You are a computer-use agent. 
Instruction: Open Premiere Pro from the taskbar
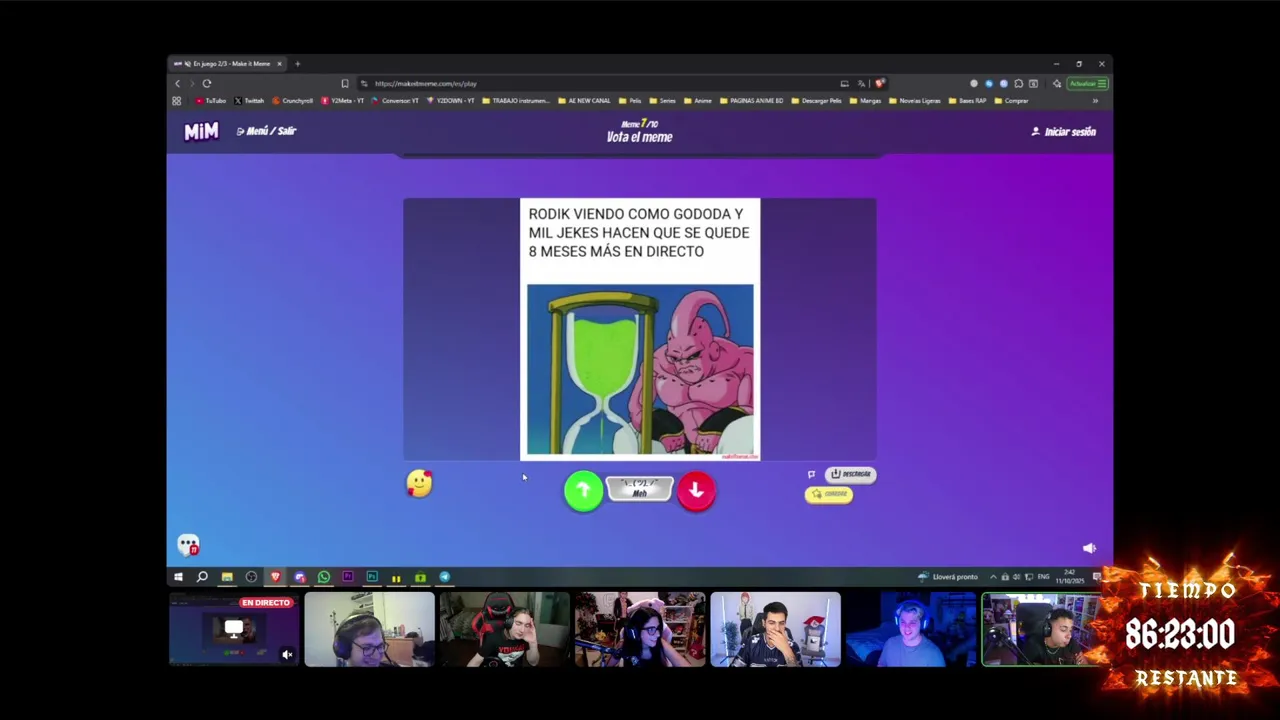[x=347, y=577]
